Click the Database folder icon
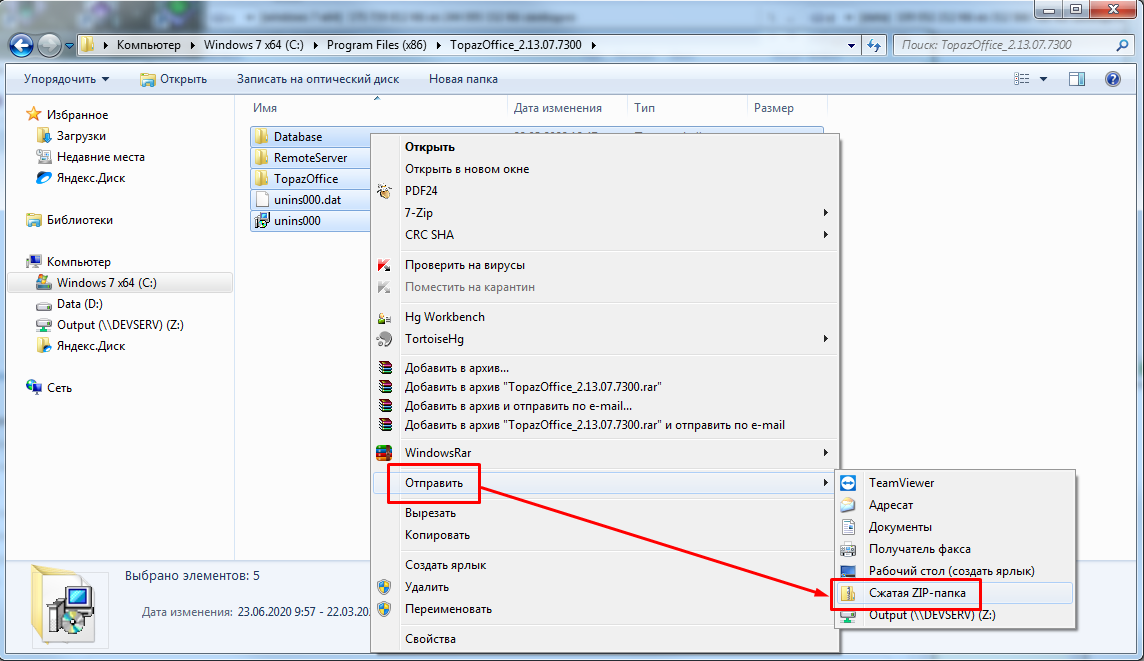 click(261, 136)
